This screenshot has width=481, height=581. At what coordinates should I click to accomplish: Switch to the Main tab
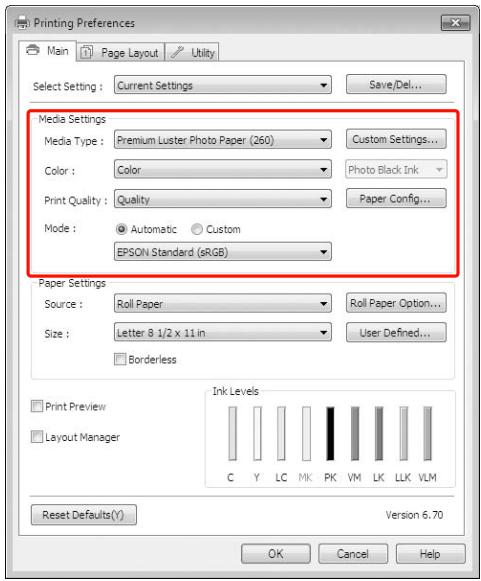(47, 51)
